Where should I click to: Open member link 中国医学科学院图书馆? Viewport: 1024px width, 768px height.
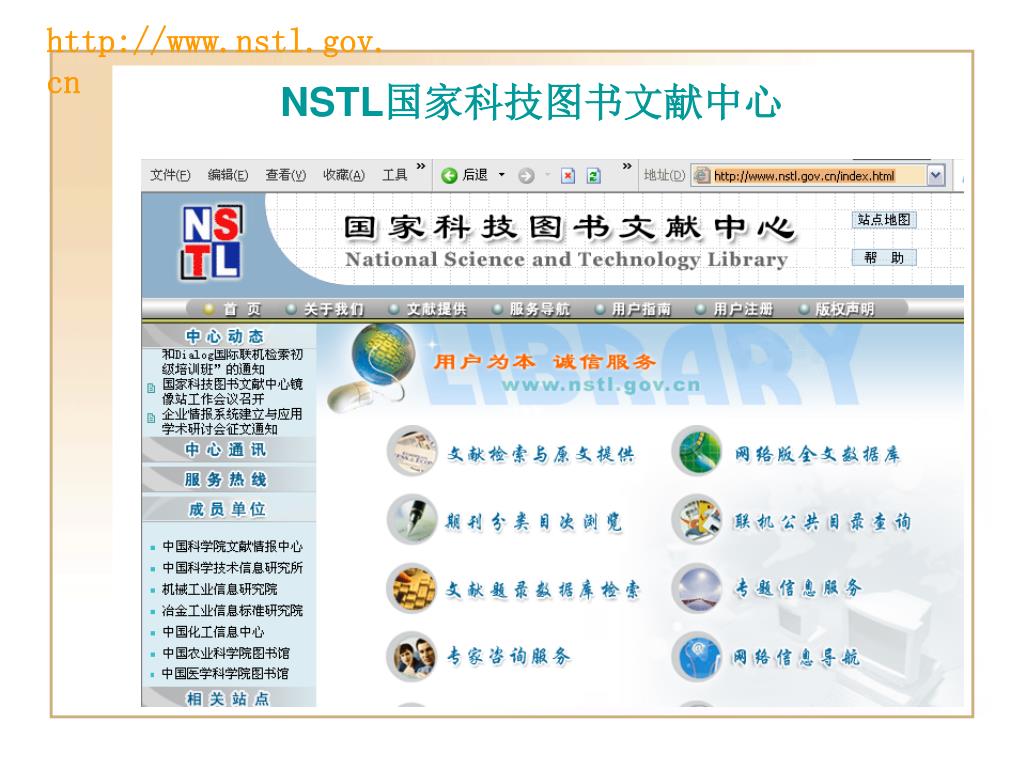225,673
